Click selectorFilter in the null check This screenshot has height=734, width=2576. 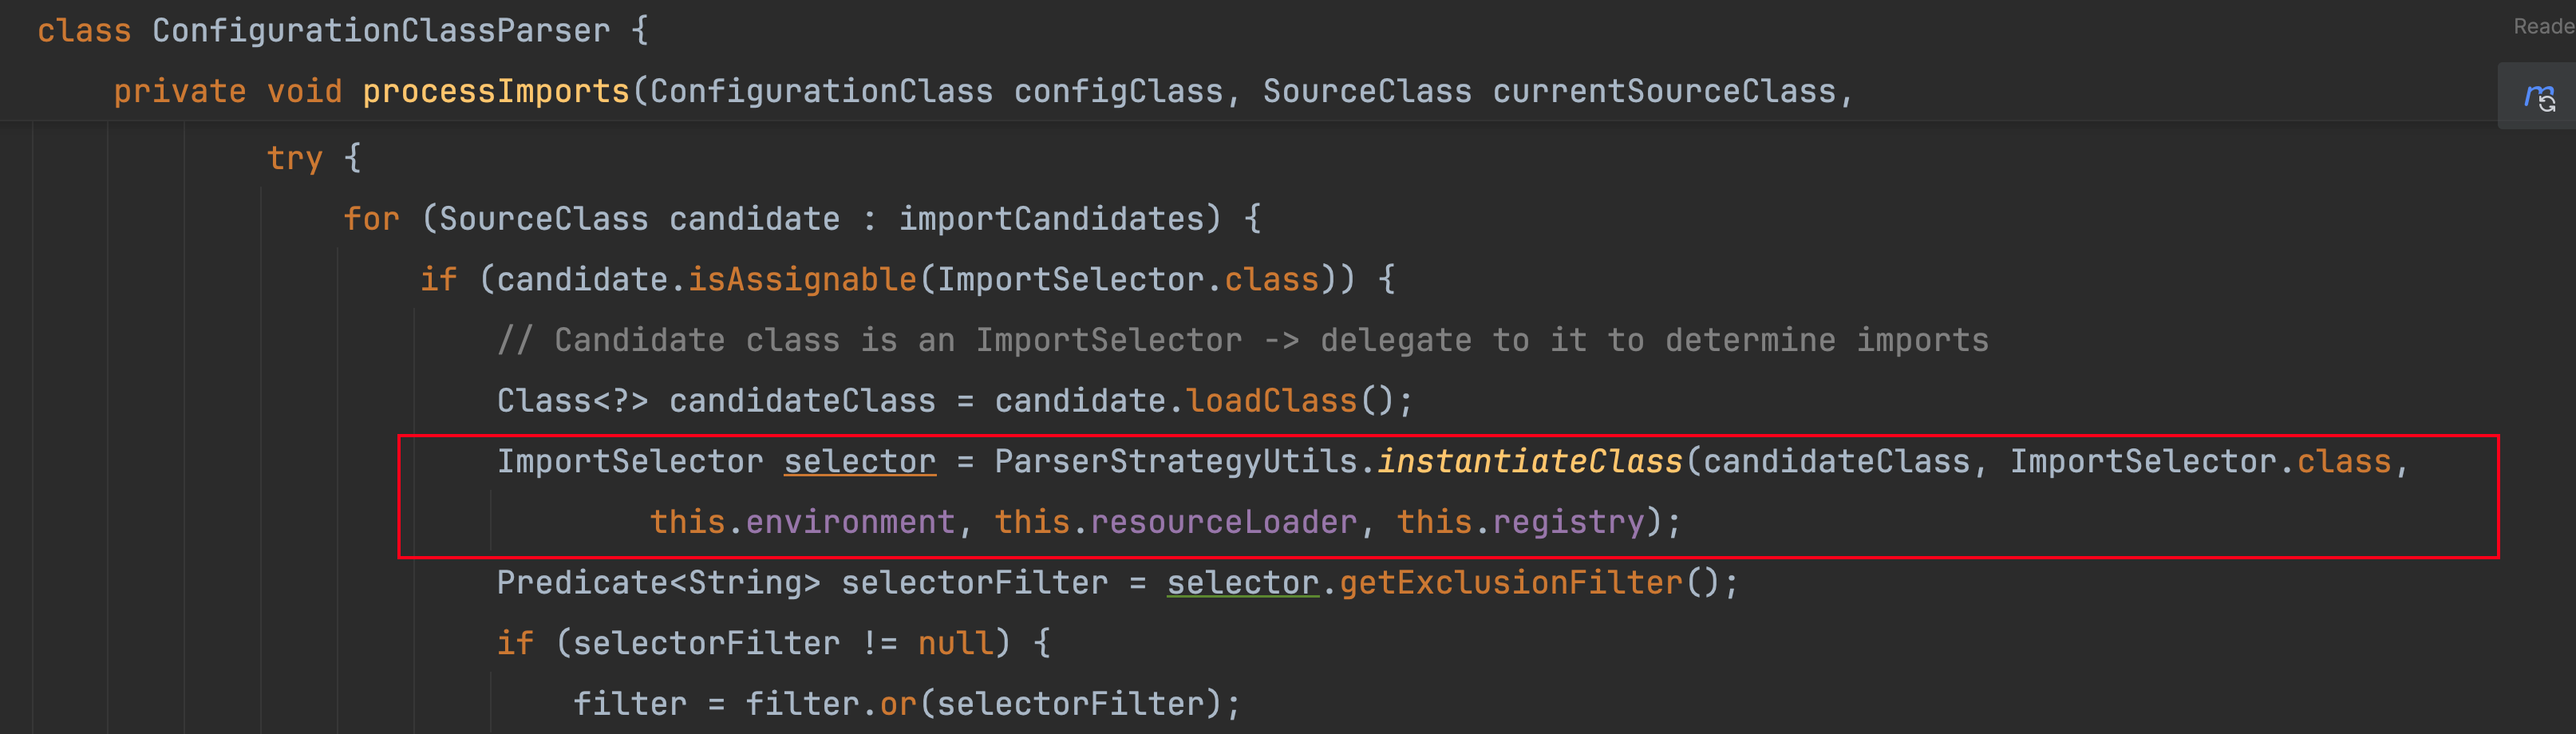coord(707,643)
